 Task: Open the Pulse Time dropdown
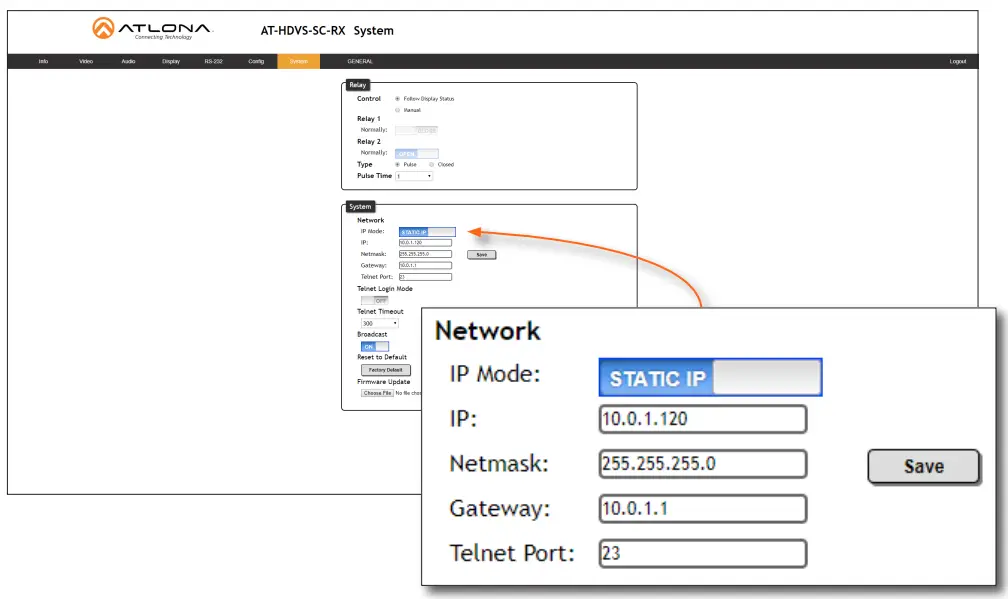(x=414, y=176)
